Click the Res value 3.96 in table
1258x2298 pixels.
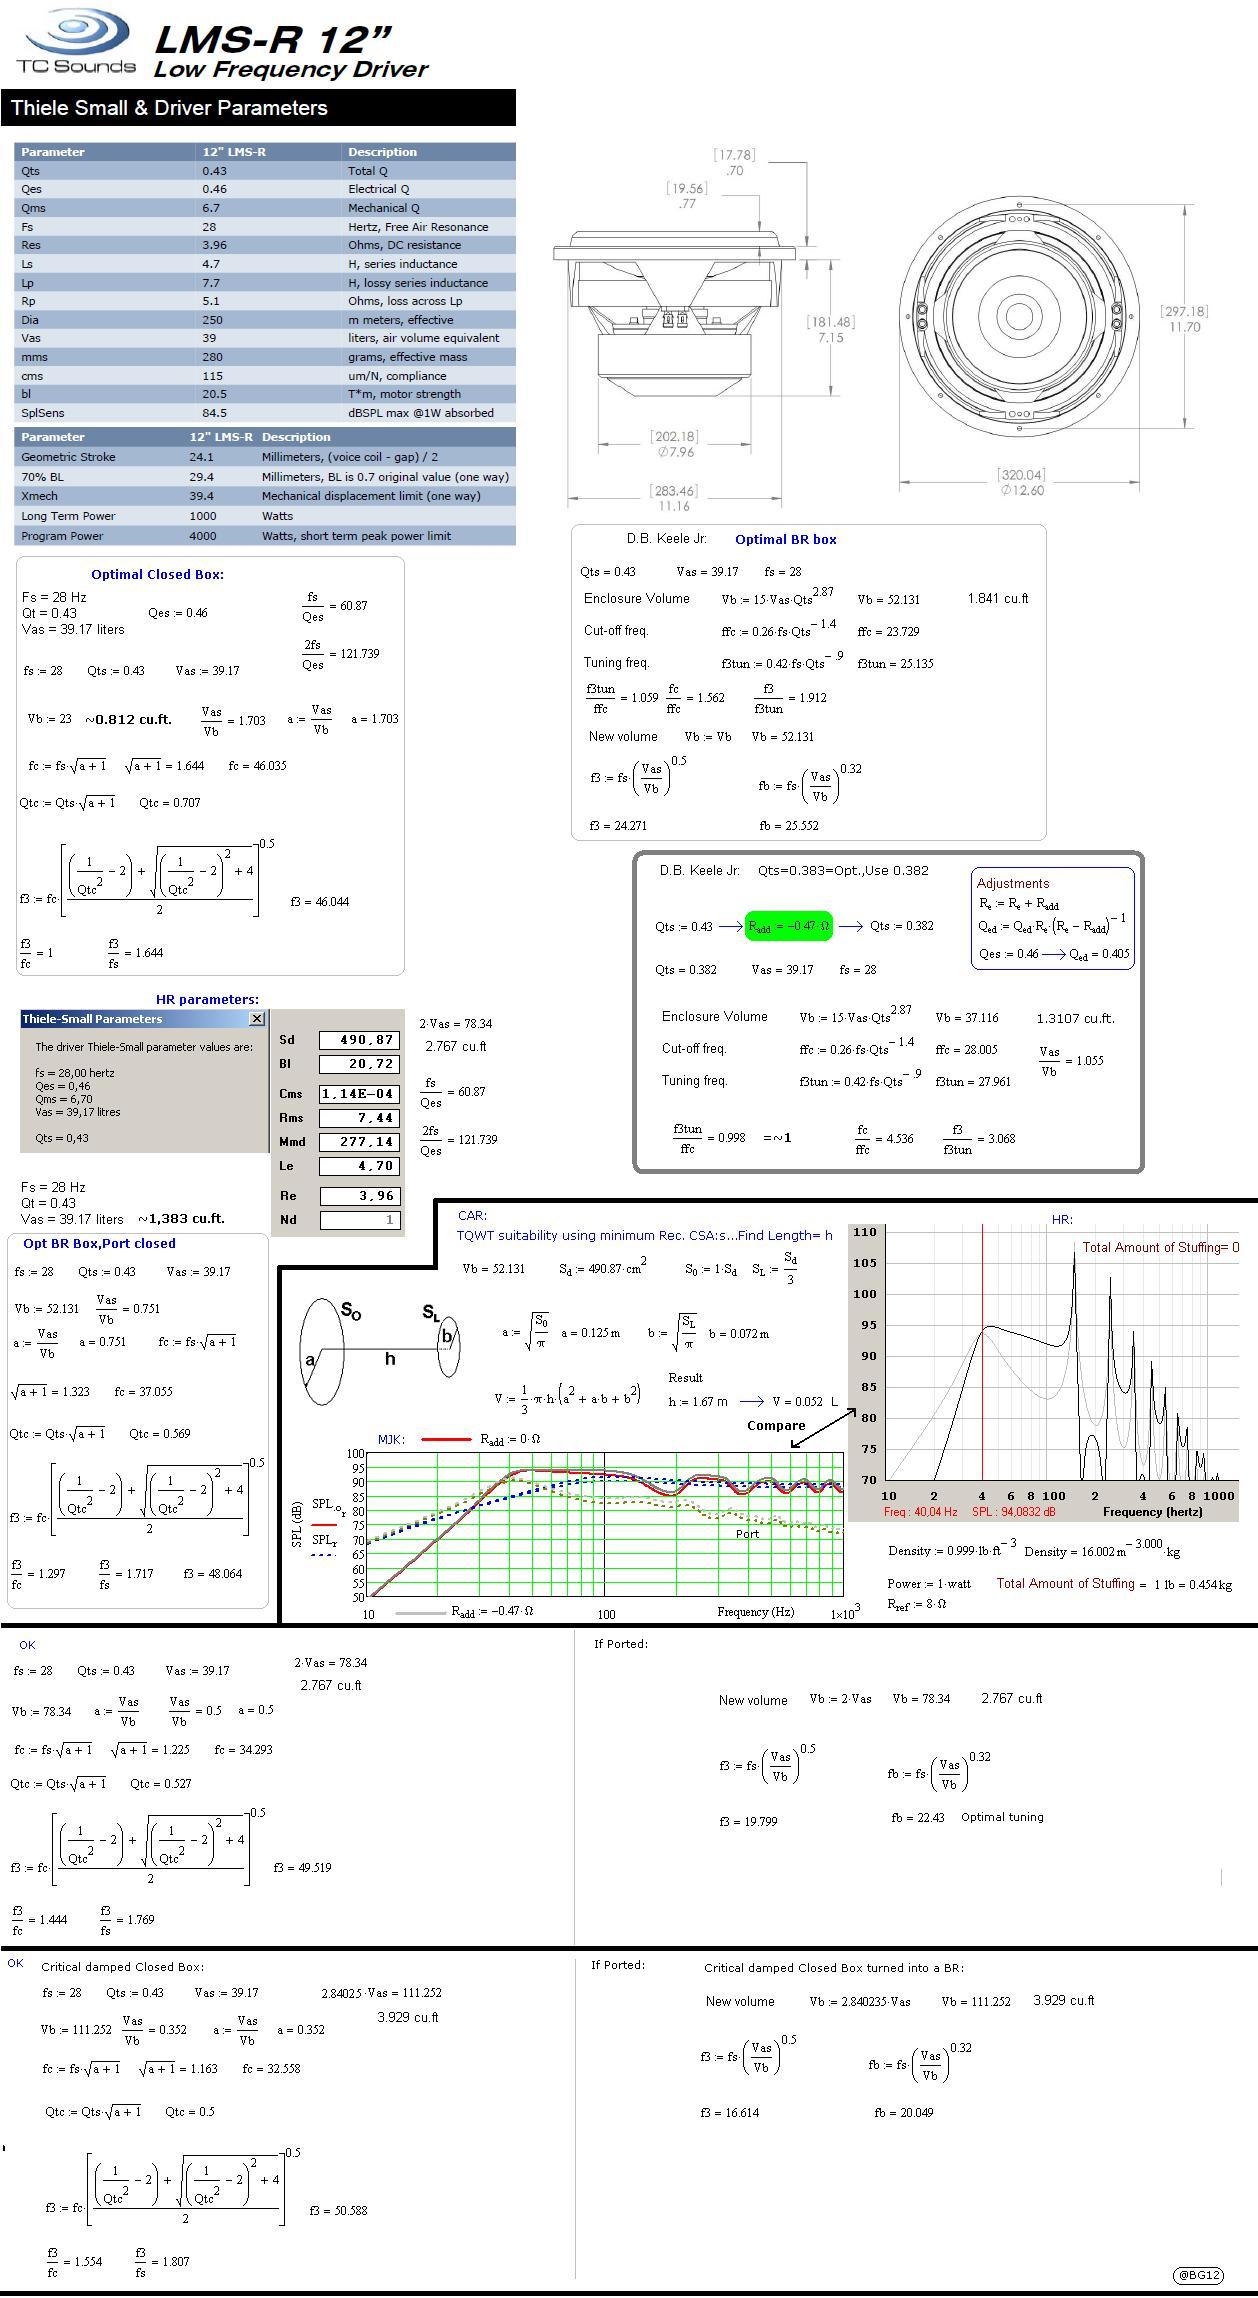coord(214,245)
